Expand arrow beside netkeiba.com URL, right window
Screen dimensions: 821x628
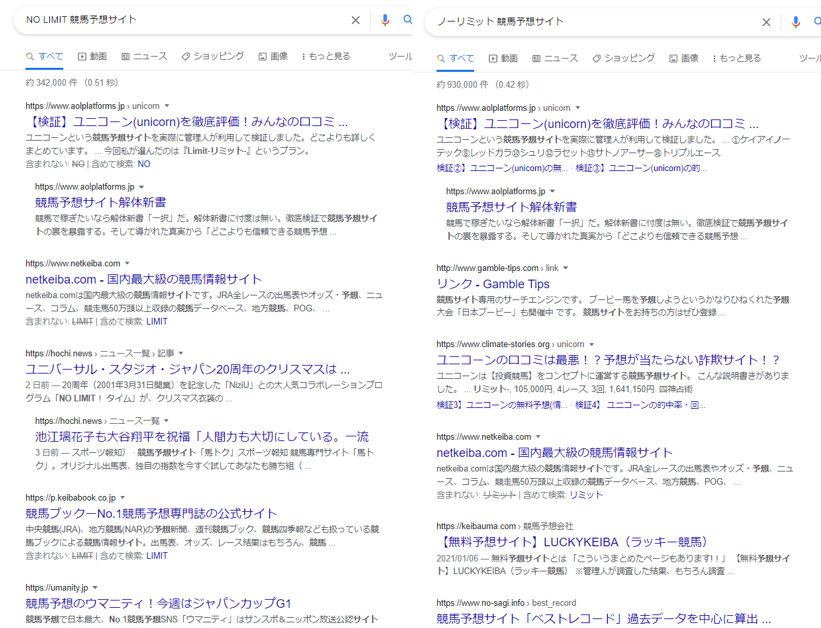538,437
